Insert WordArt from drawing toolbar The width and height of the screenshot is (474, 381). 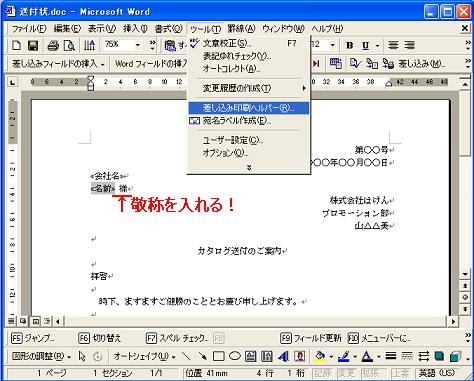pos(283,356)
